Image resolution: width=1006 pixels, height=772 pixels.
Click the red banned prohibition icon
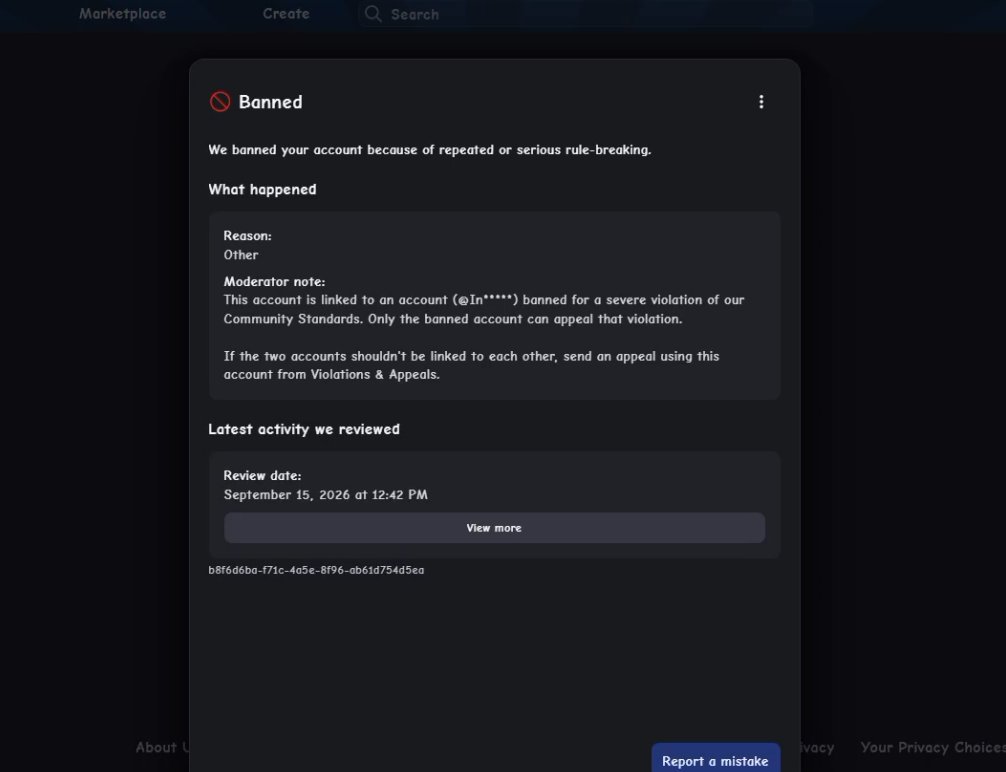click(x=220, y=101)
